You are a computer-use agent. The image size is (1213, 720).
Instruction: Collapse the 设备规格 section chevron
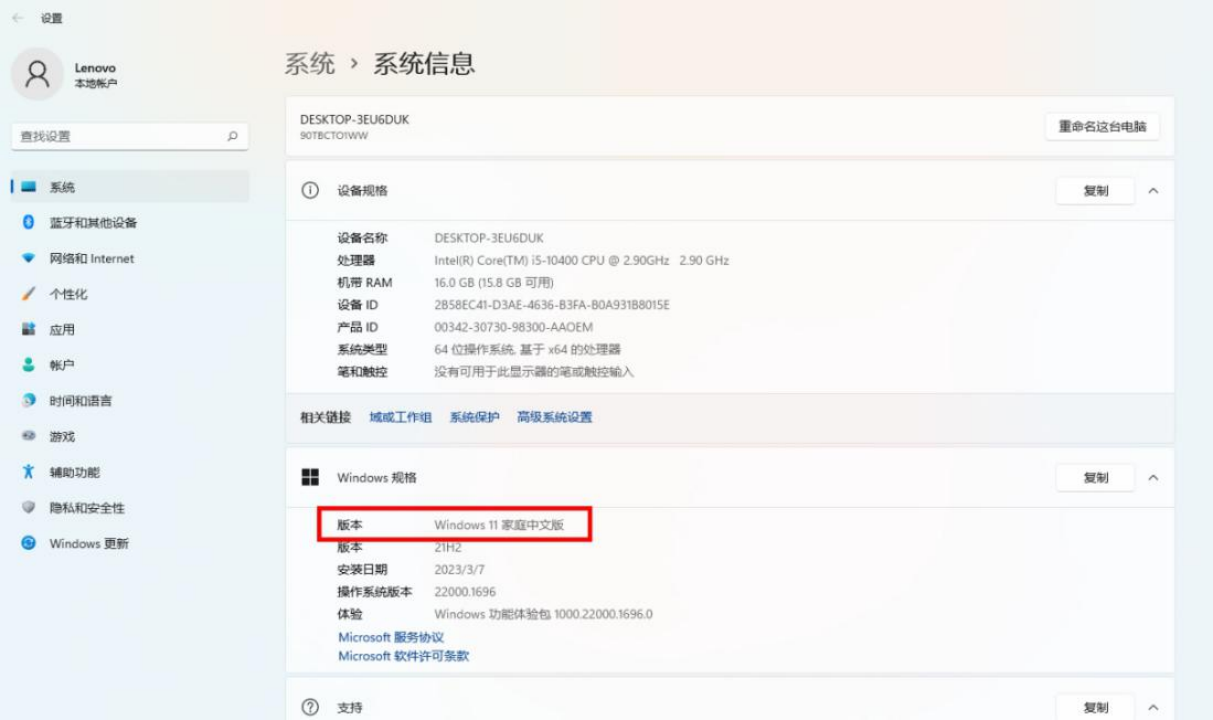coord(1153,190)
